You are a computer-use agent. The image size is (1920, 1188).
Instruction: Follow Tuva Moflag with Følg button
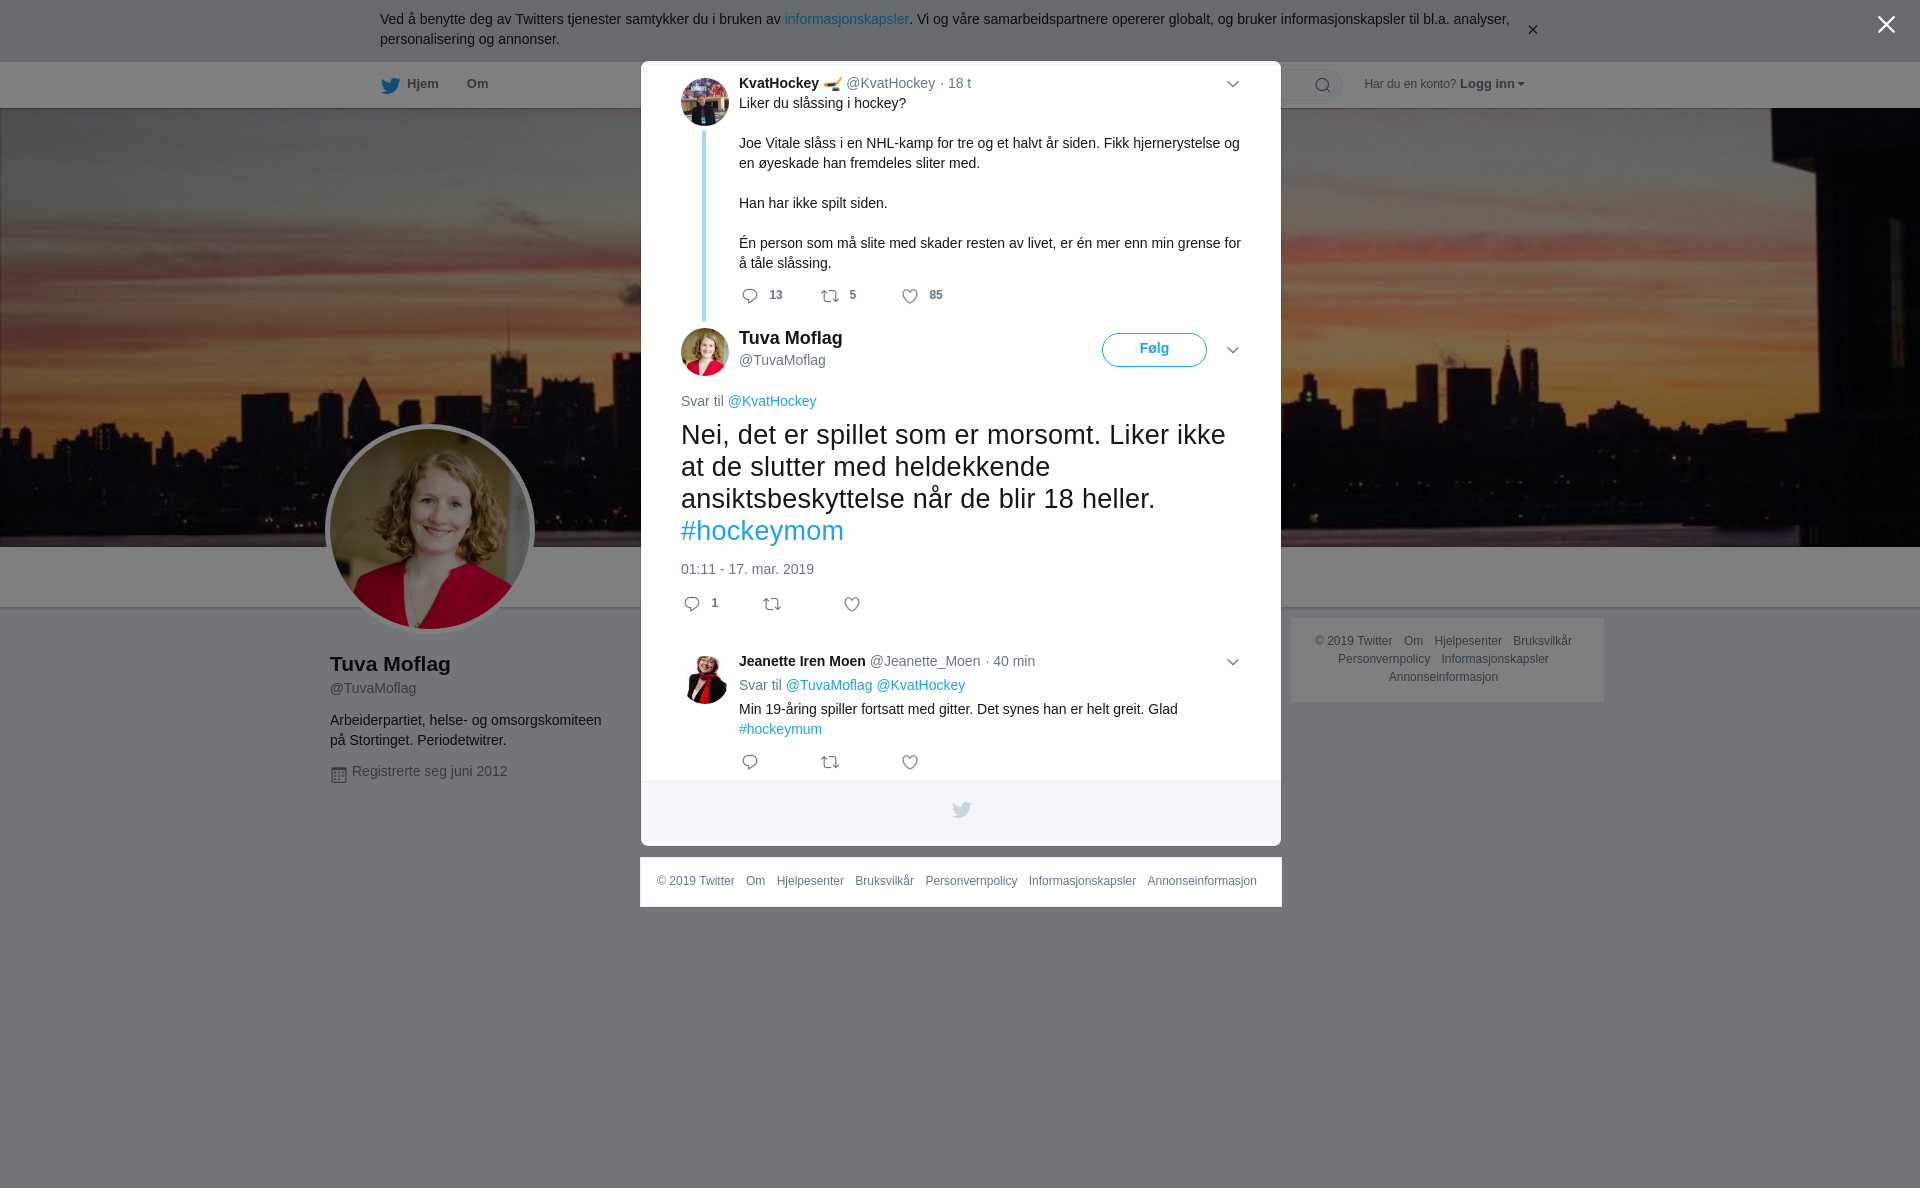[x=1154, y=350]
